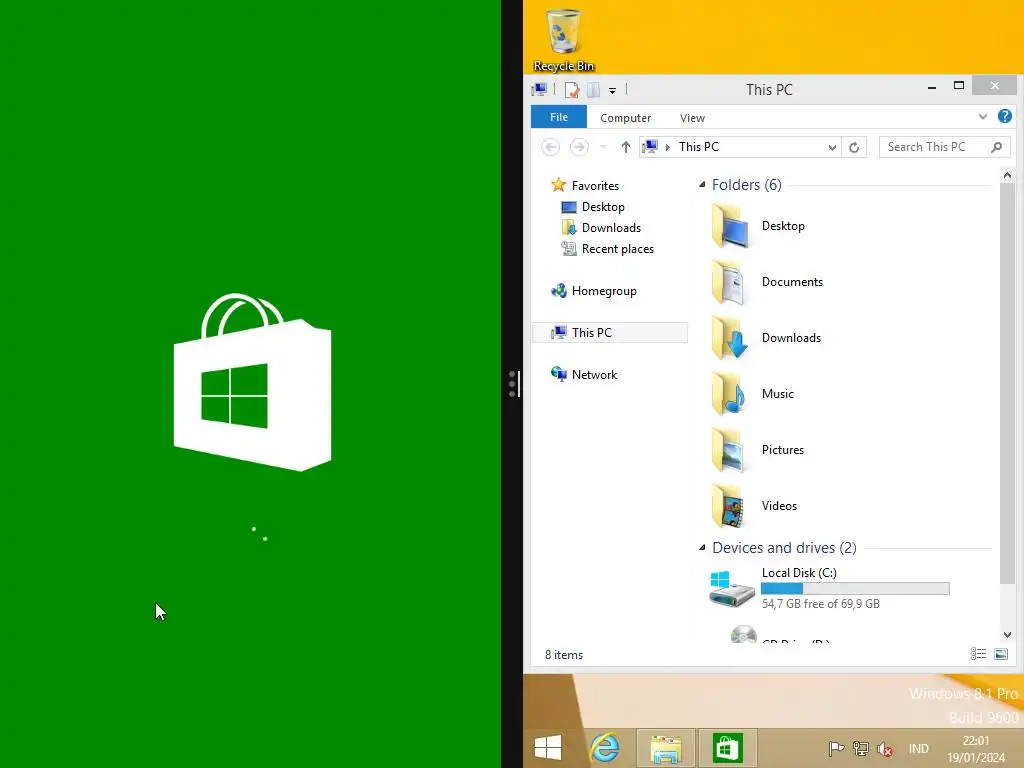Click the This PC system icon in title bar
The height and width of the screenshot is (768, 1024).
coord(539,89)
